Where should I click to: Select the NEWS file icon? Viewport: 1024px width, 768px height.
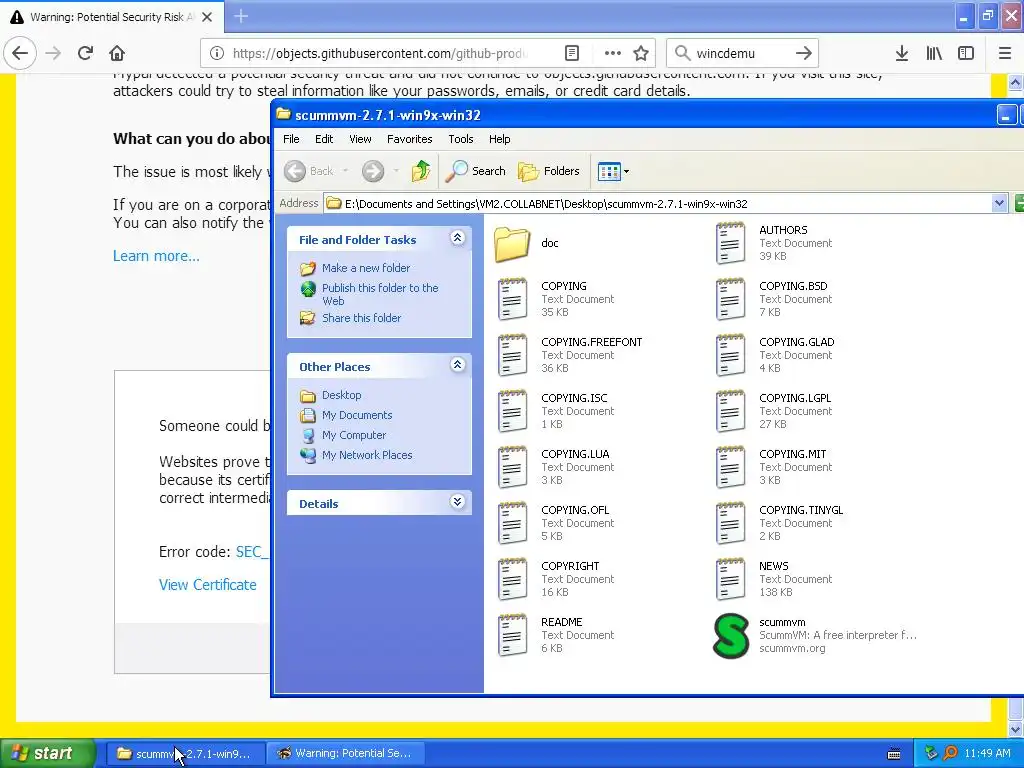730,579
